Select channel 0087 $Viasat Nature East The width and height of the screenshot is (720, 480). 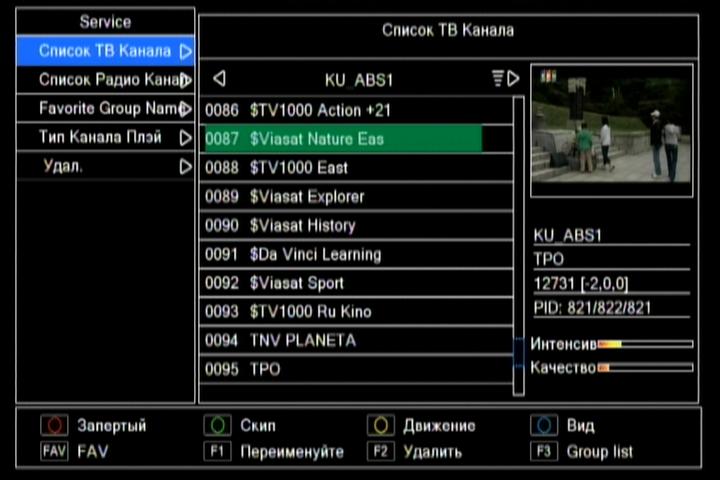356,139
